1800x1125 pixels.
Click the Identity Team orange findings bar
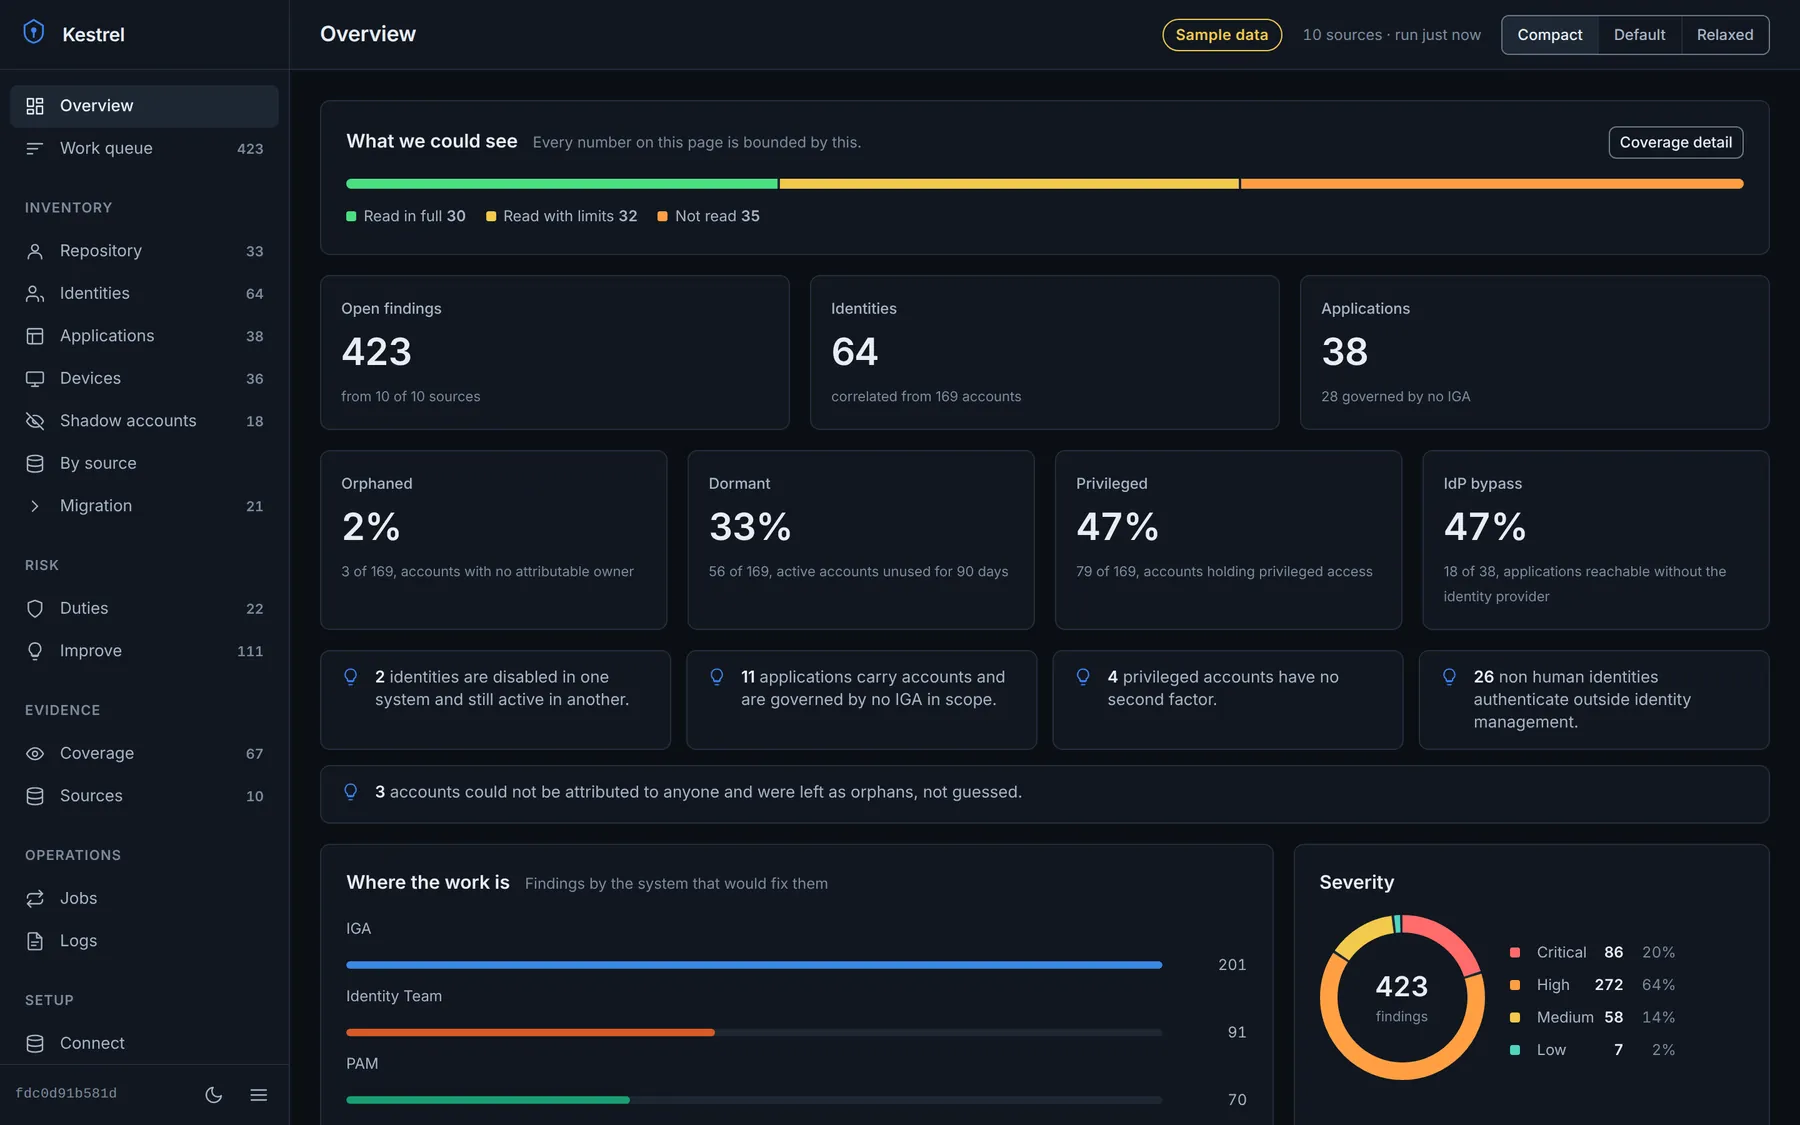[x=530, y=1032]
